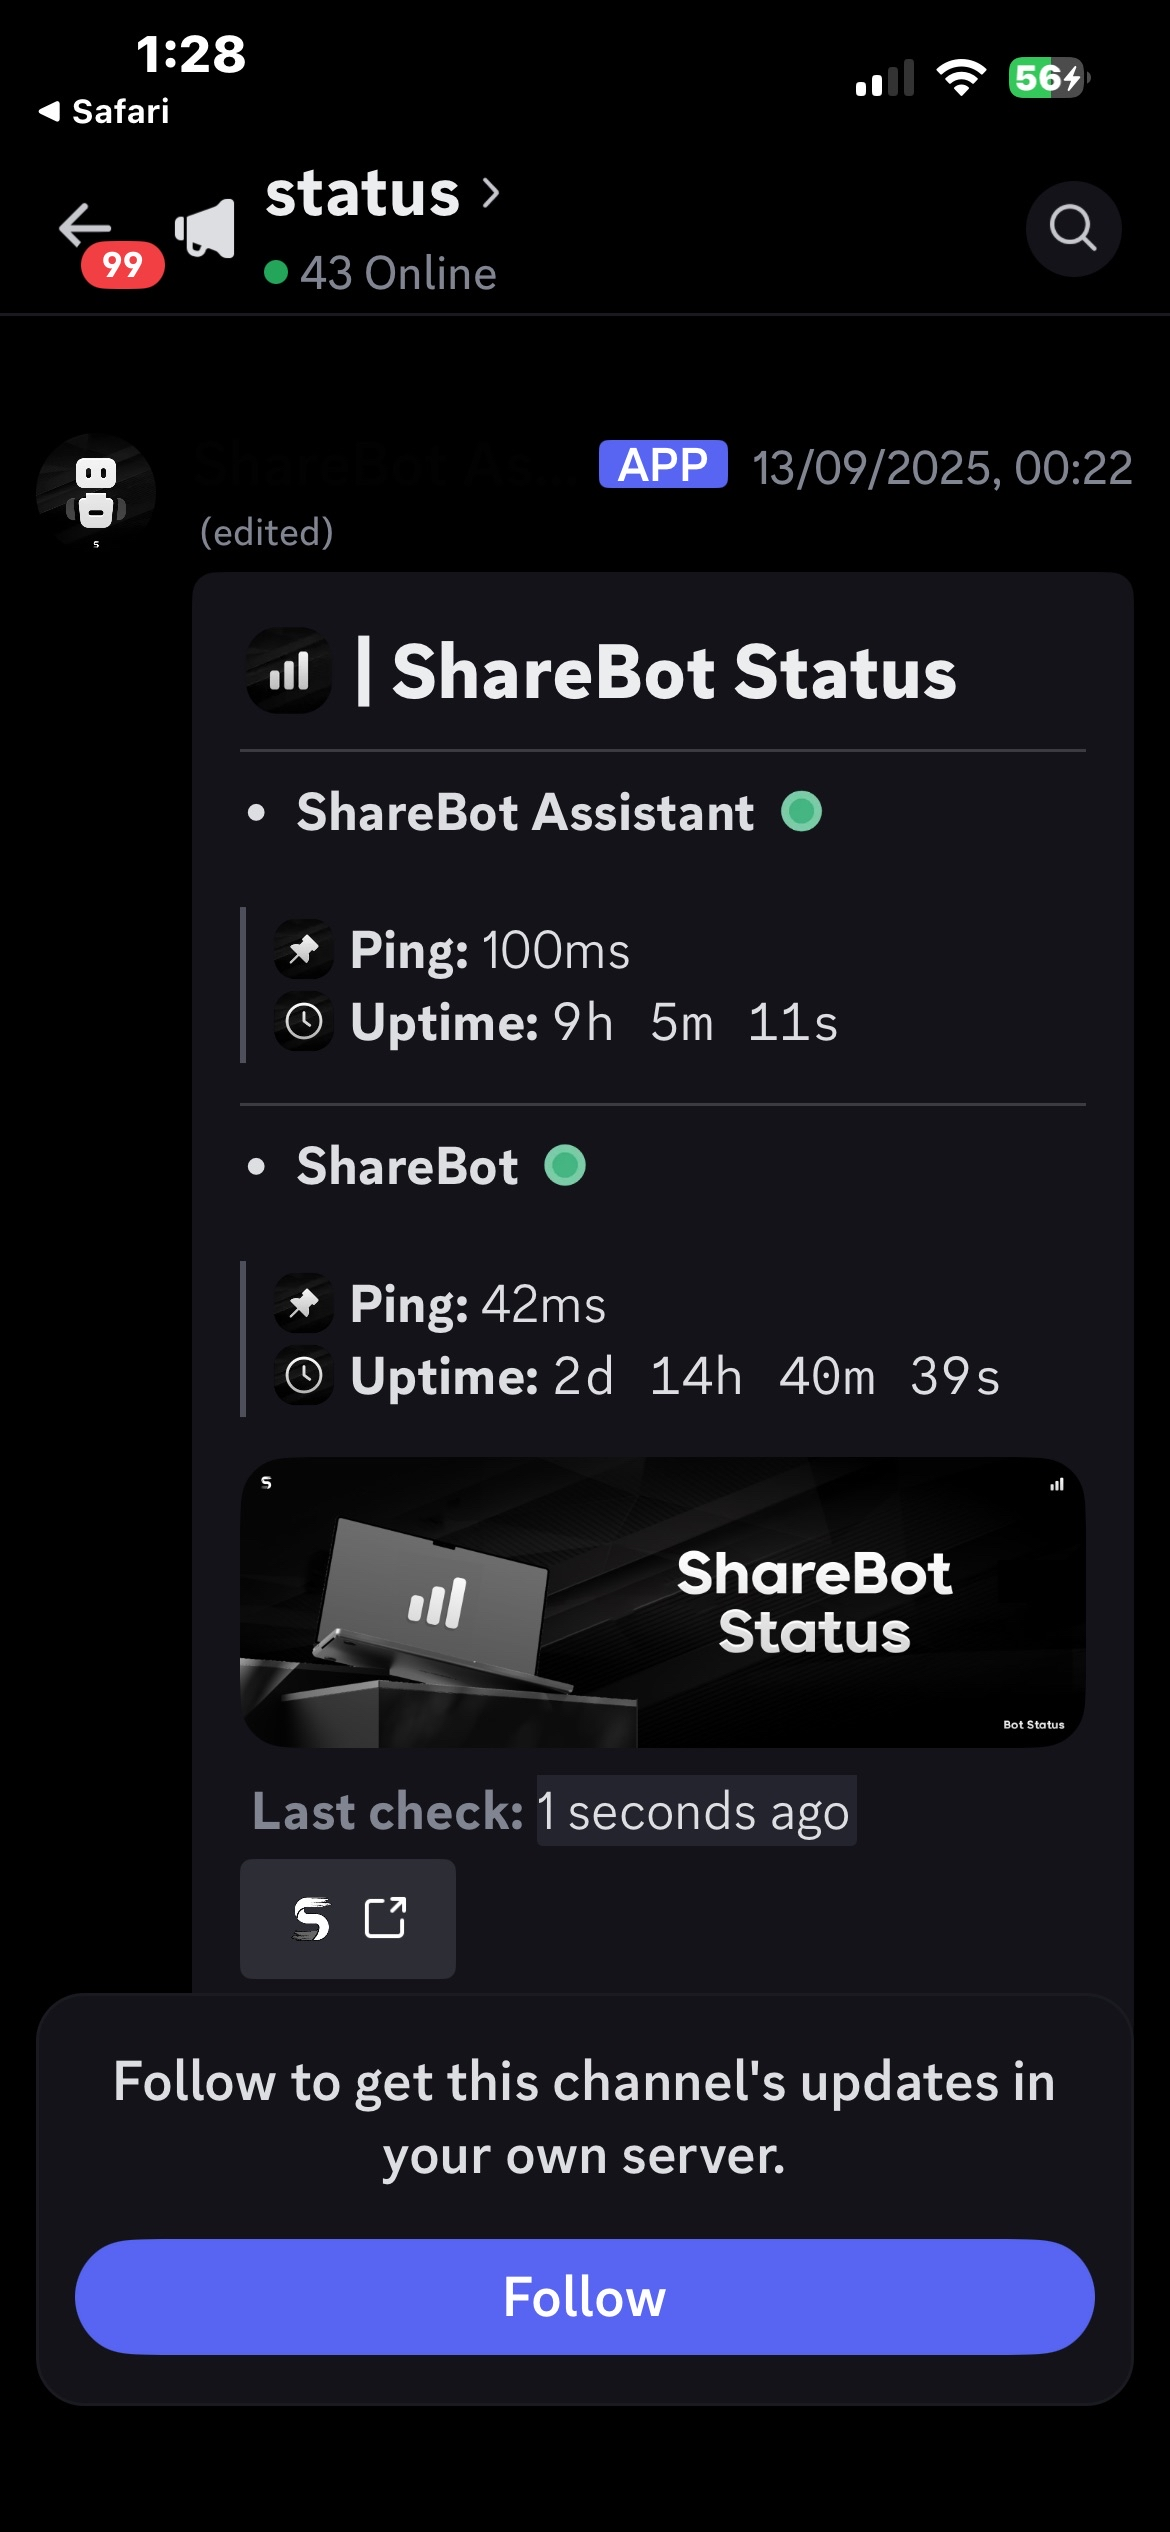Open the announcements megaphone channel icon
1170x2532 pixels.
205,227
